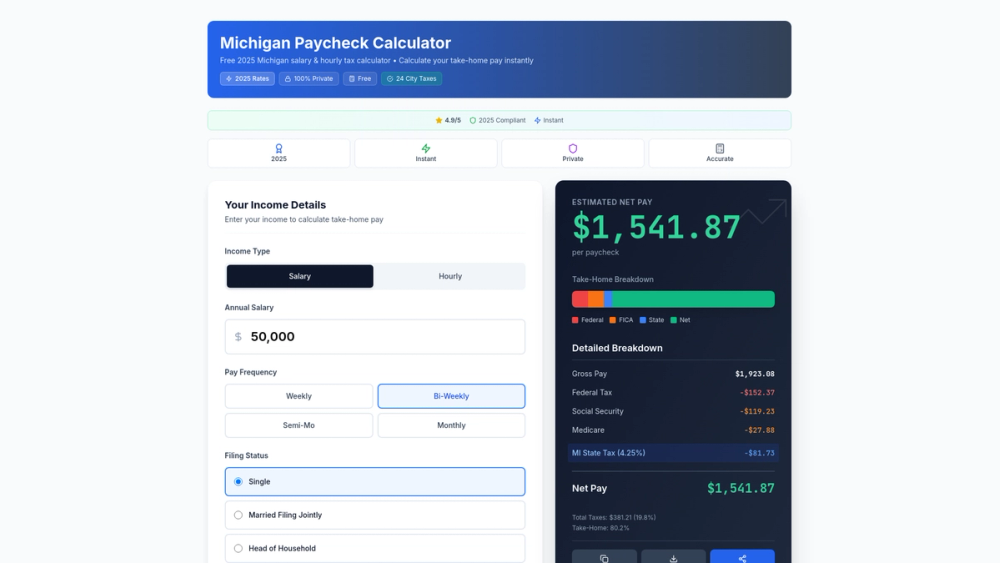Click the 2025 Compliant shield icon
The image size is (1000, 563).
click(473, 120)
